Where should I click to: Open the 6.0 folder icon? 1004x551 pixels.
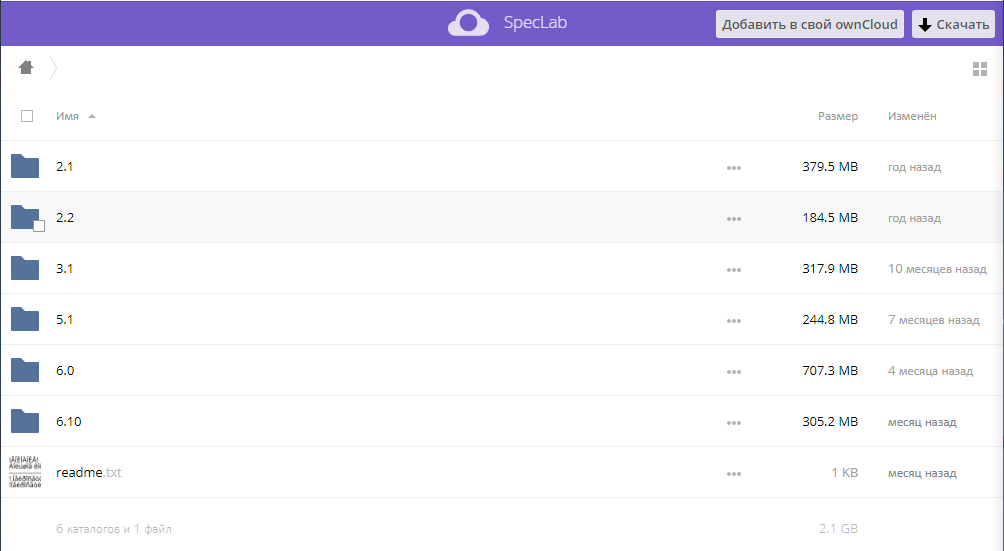[25, 370]
